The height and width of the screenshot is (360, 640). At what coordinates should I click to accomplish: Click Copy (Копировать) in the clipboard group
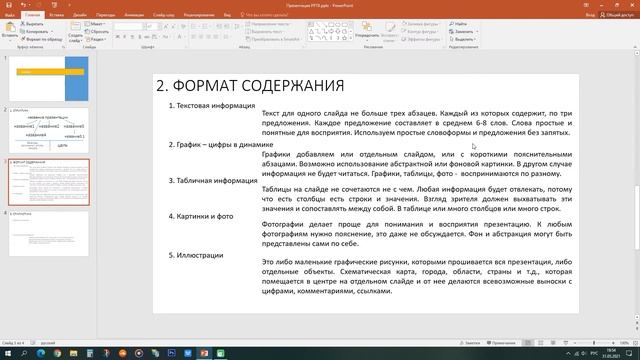click(36, 31)
